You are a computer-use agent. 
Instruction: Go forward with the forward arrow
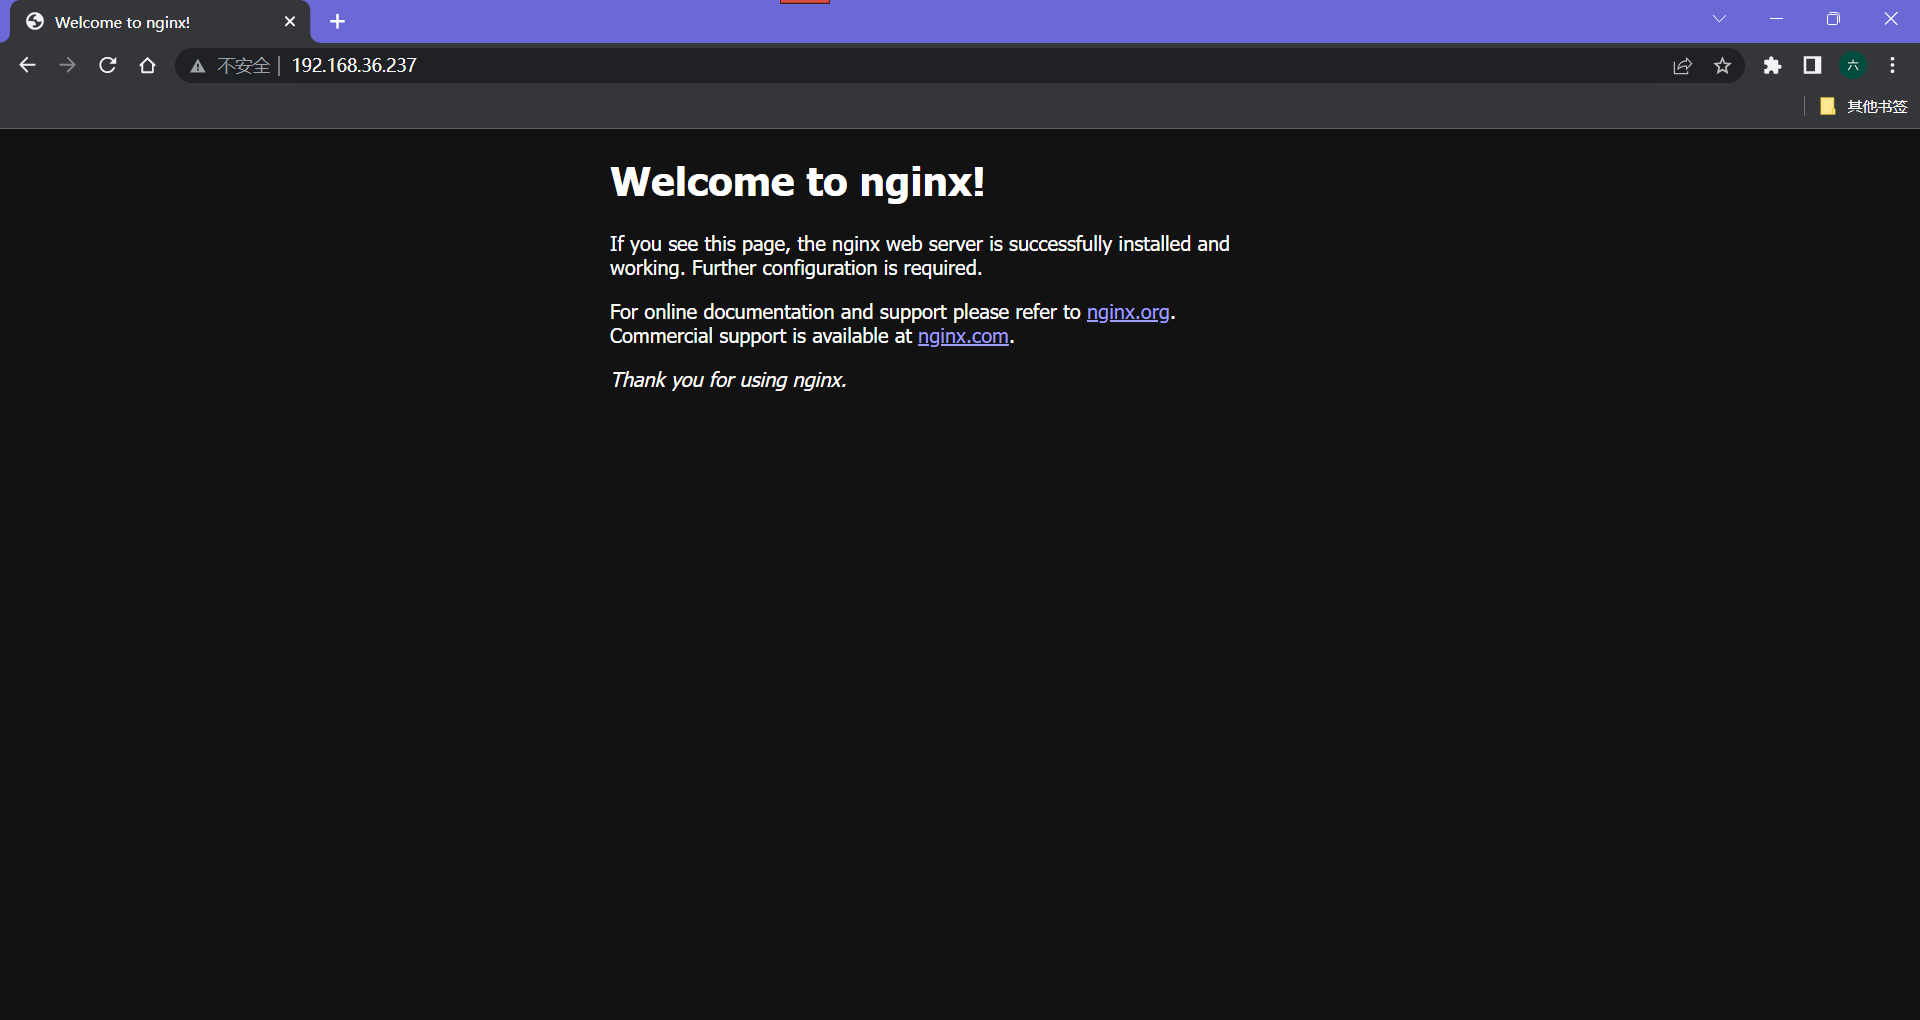point(67,65)
